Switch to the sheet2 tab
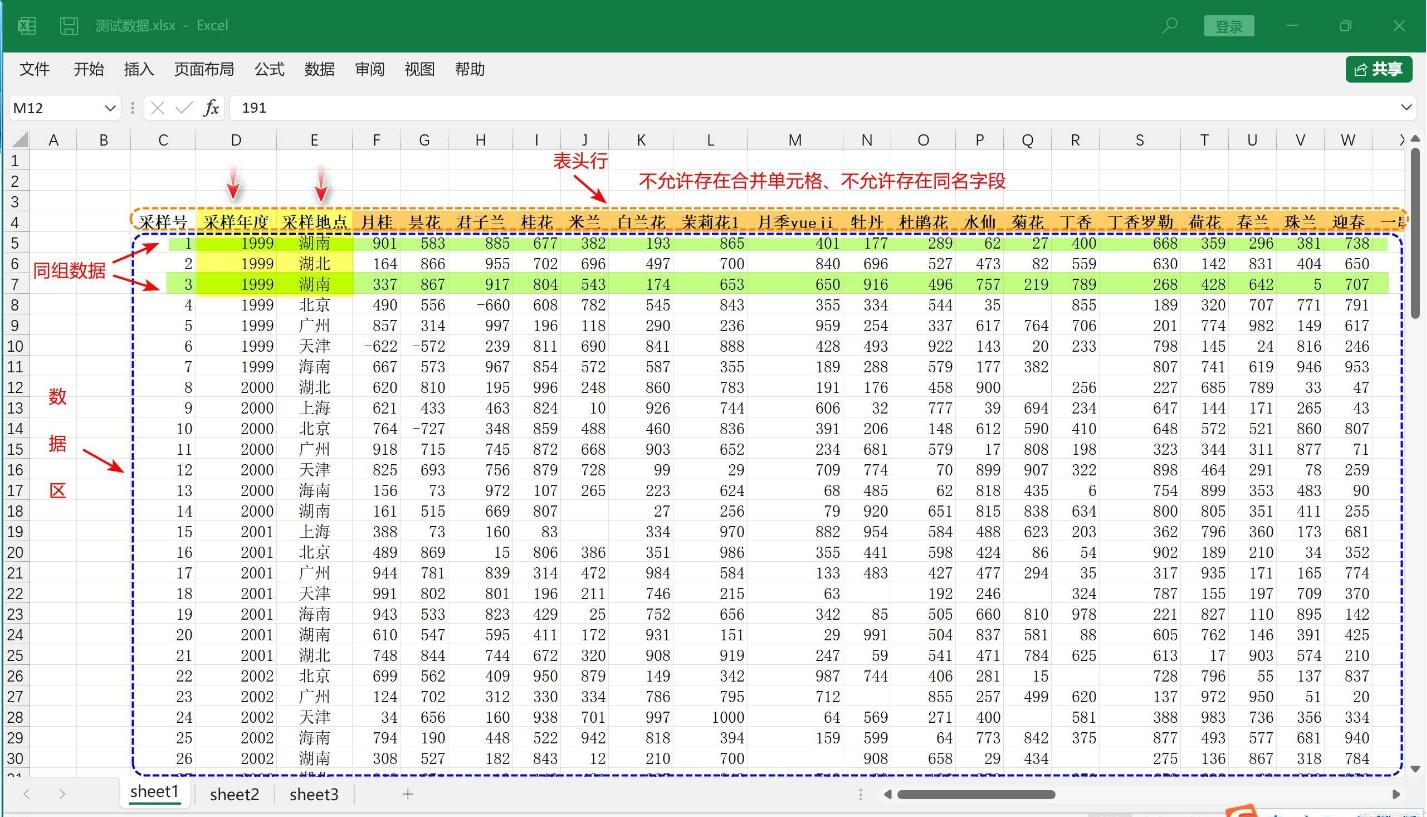1427x817 pixels. click(234, 794)
